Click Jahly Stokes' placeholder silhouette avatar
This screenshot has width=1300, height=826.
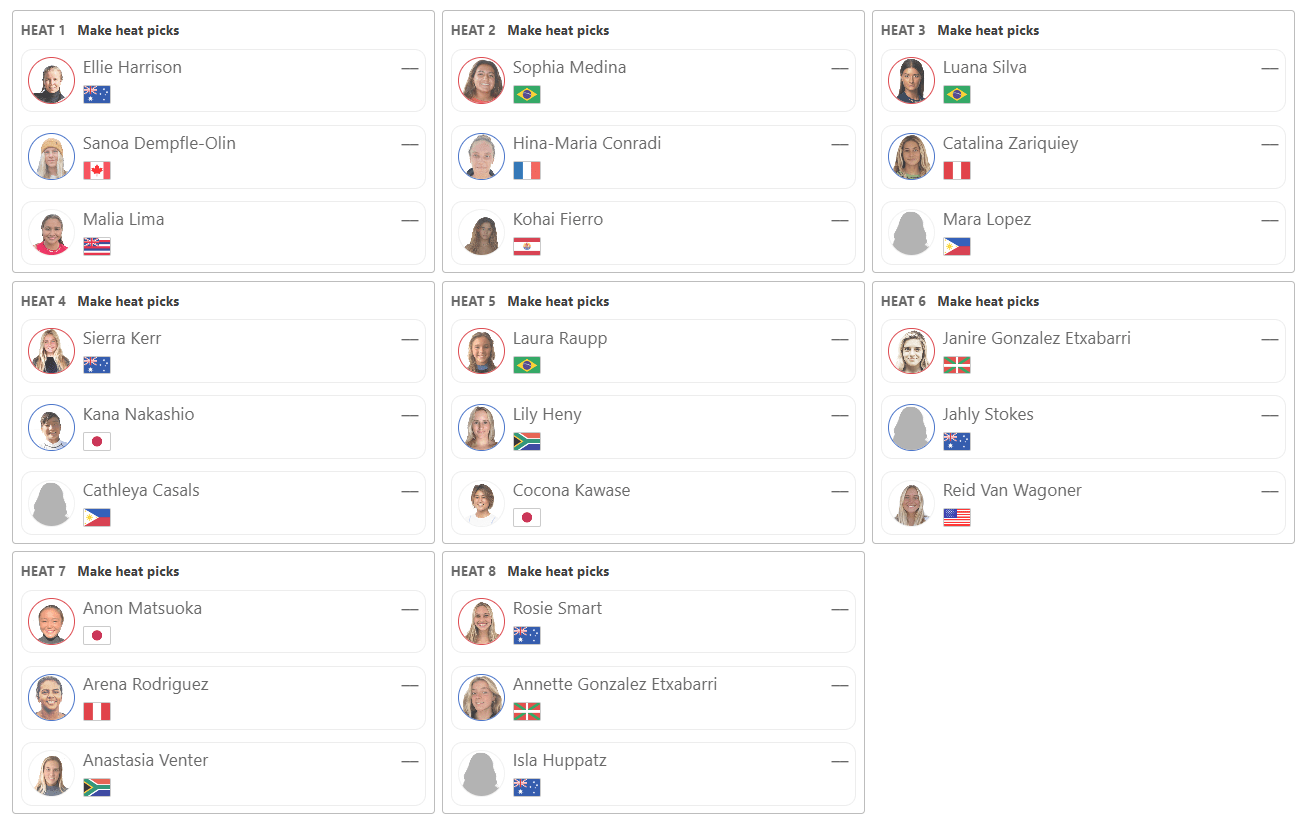(912, 428)
